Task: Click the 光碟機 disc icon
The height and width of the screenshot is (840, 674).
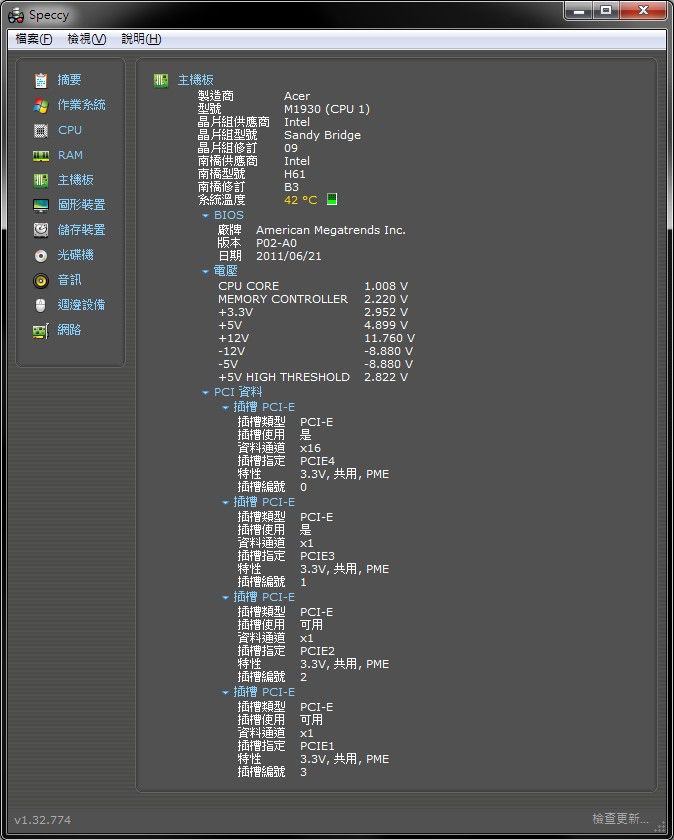Action: click(41, 255)
